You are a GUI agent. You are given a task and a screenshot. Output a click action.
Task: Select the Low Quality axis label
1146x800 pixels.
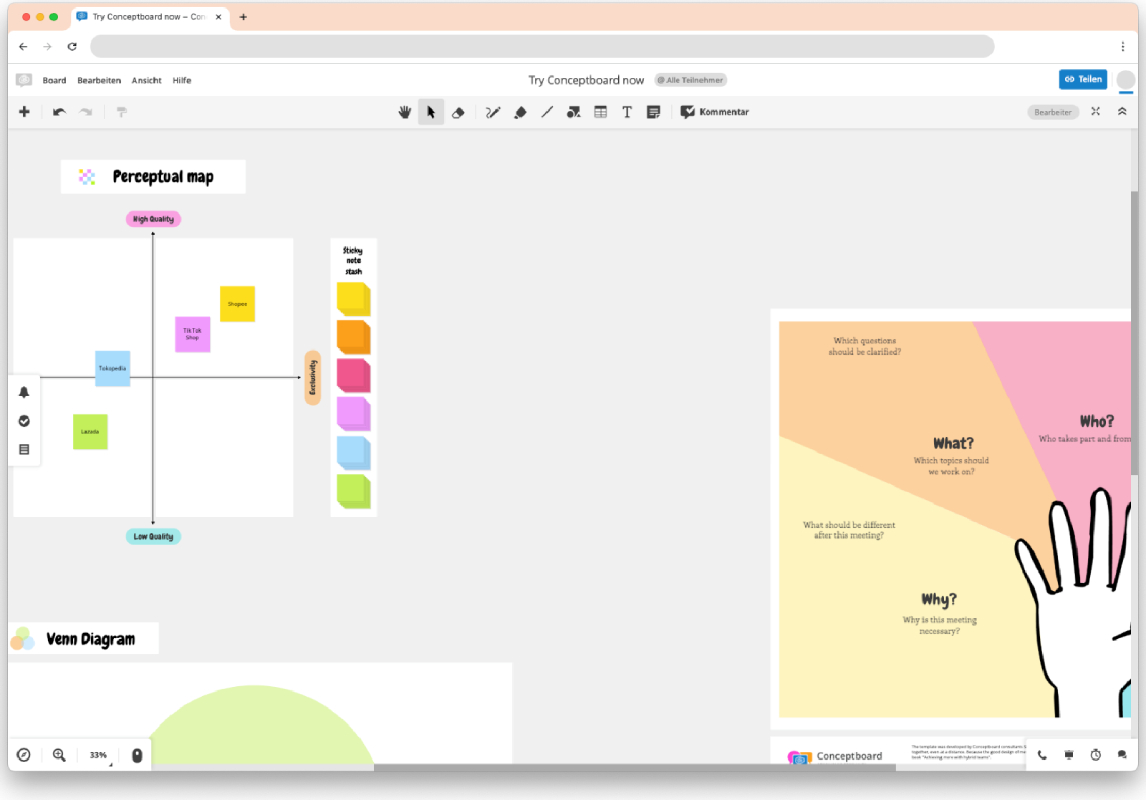[153, 536]
